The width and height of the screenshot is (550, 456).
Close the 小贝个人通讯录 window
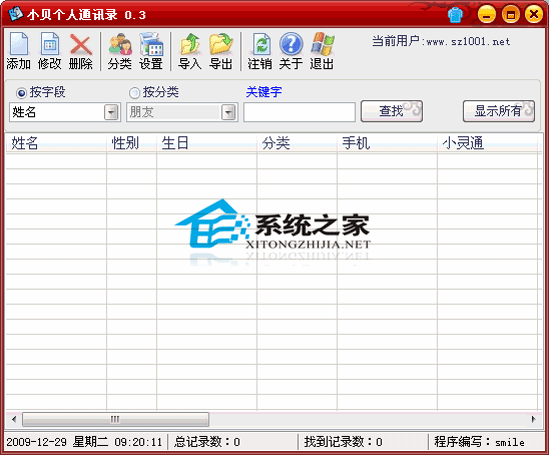534,15
